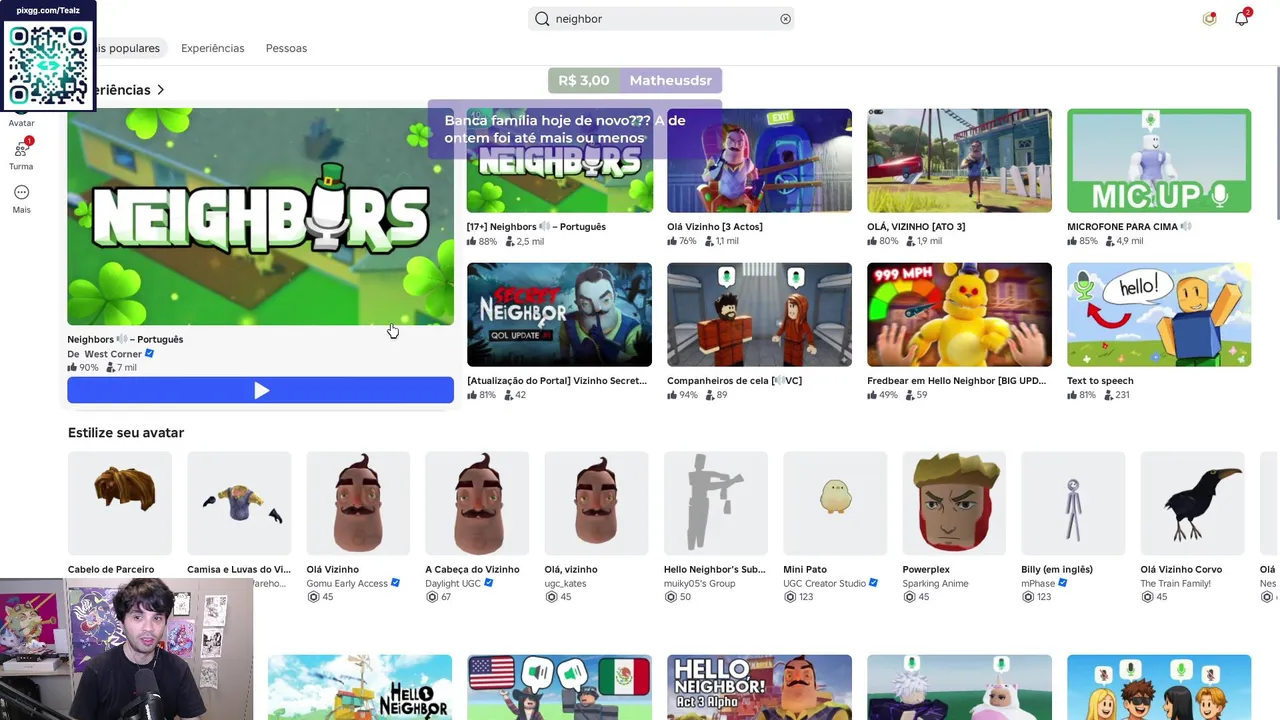The height and width of the screenshot is (720, 1280).
Task: Open Cabelo de Parceiro avatar item
Action: (119, 503)
